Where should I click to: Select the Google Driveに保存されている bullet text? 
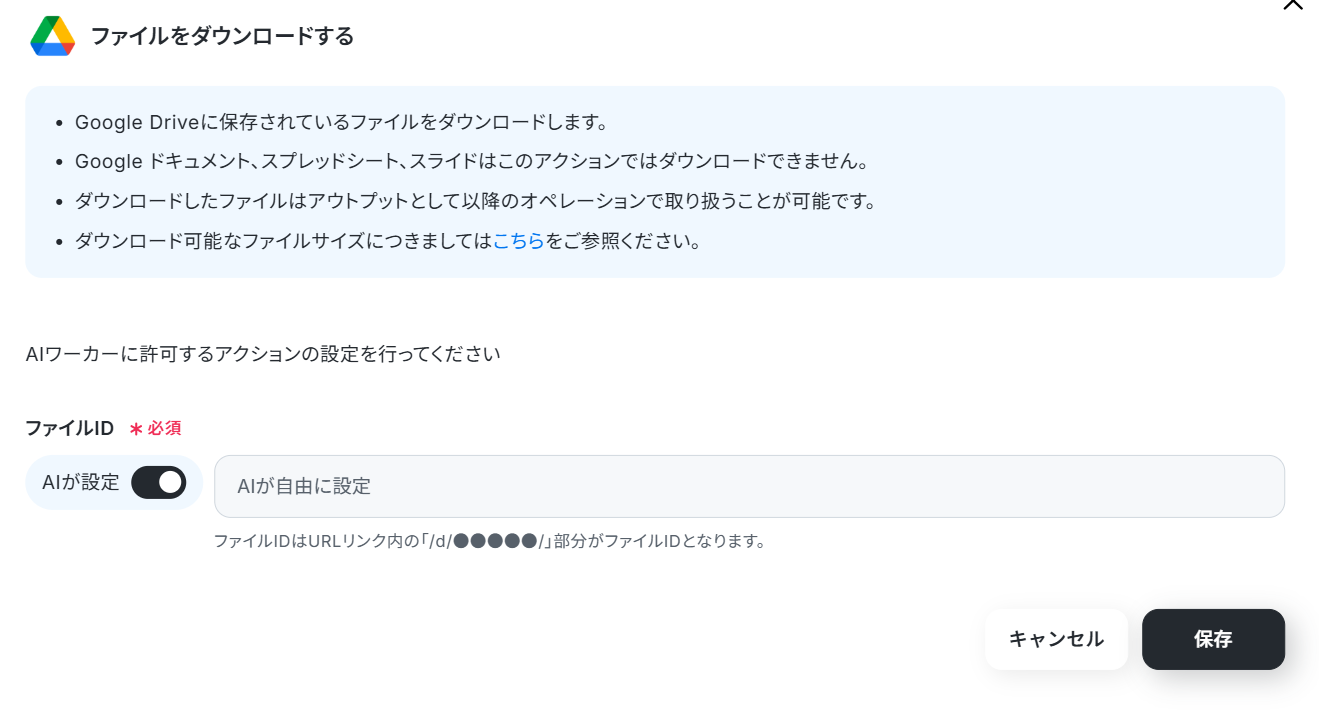click(x=342, y=123)
